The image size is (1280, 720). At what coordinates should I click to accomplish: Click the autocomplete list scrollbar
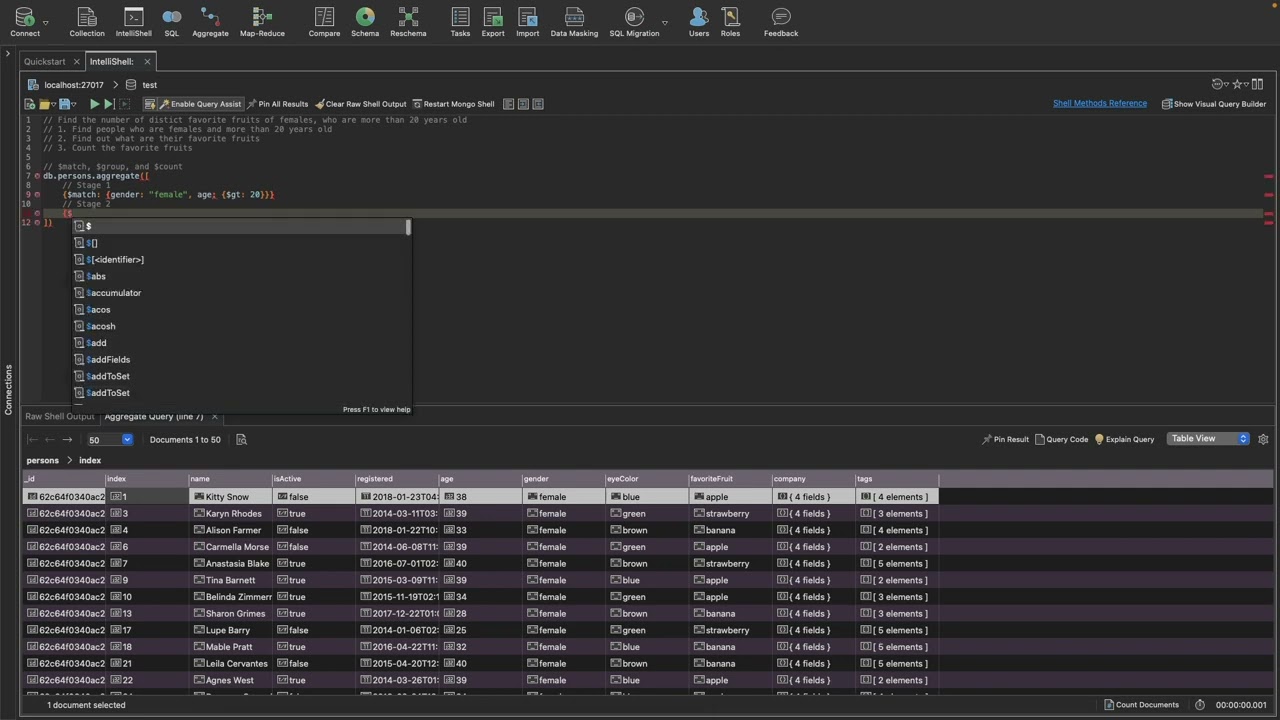pyautogui.click(x=408, y=228)
